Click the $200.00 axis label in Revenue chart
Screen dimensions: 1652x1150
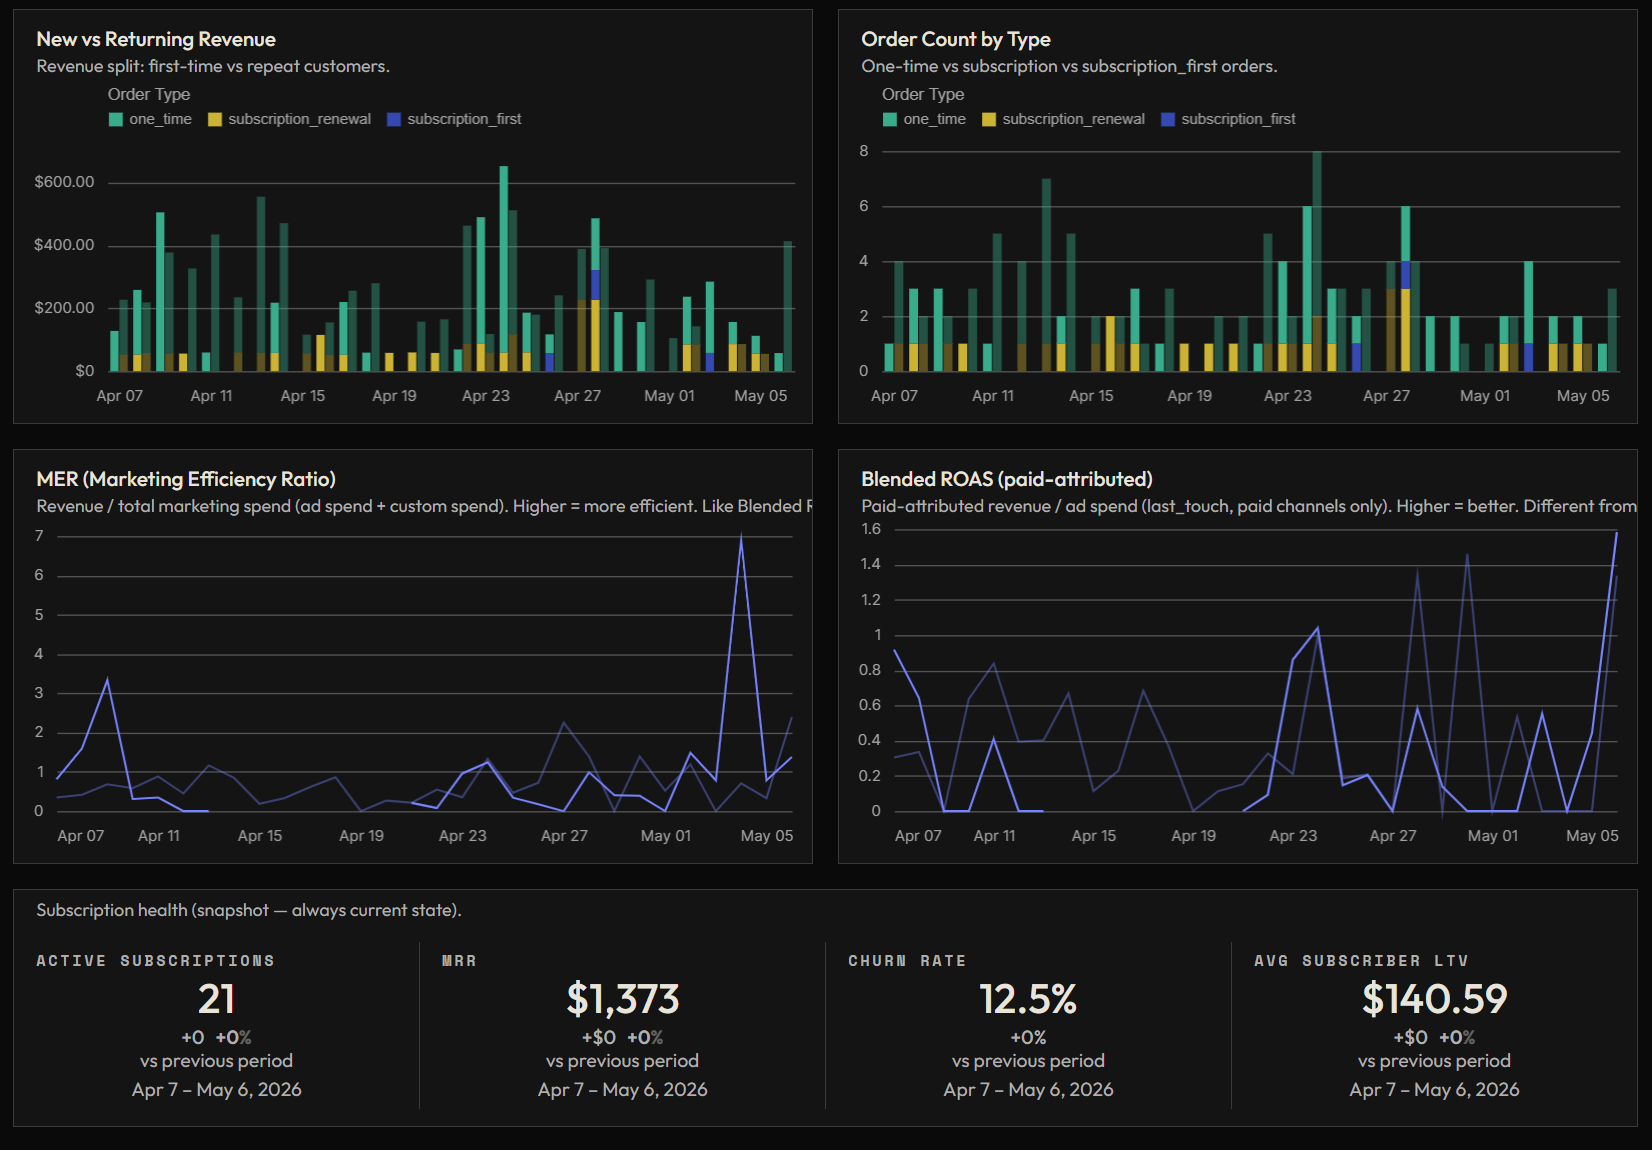coord(64,308)
